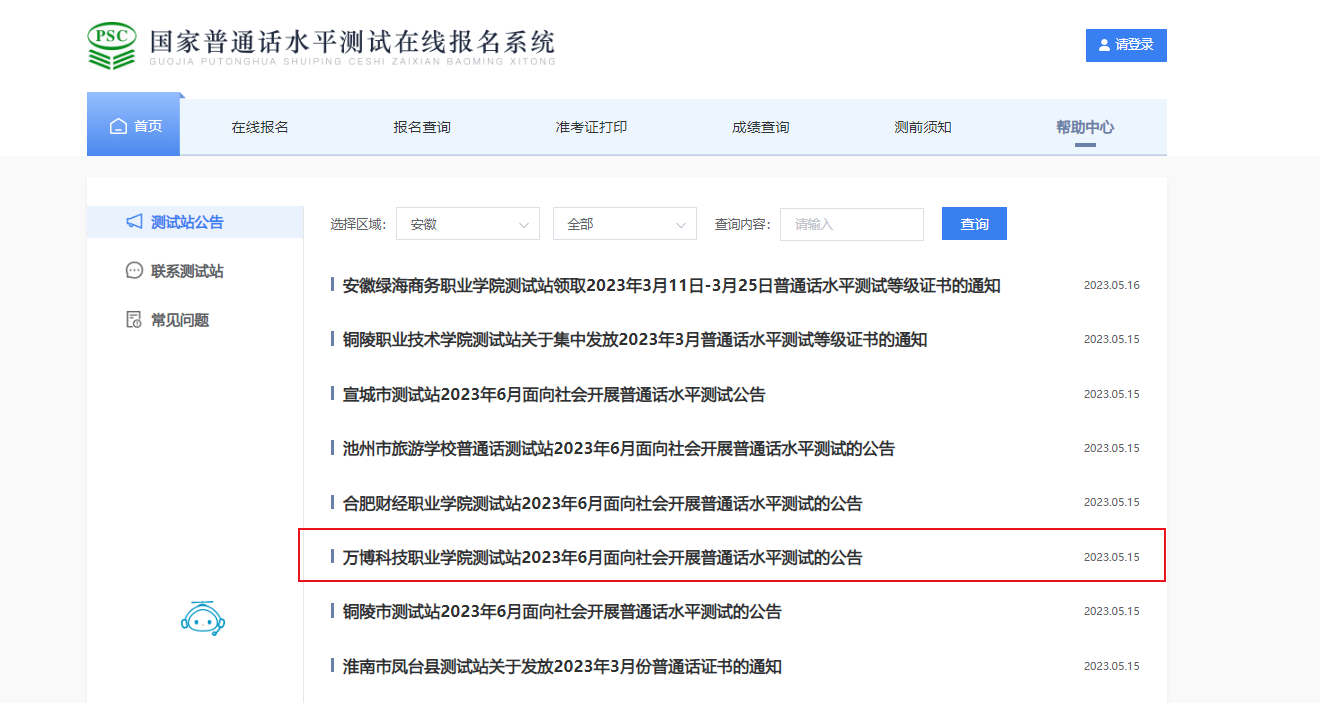1320x703 pixels.
Task: Switch to 帮助中心 tab
Action: coord(1085,127)
